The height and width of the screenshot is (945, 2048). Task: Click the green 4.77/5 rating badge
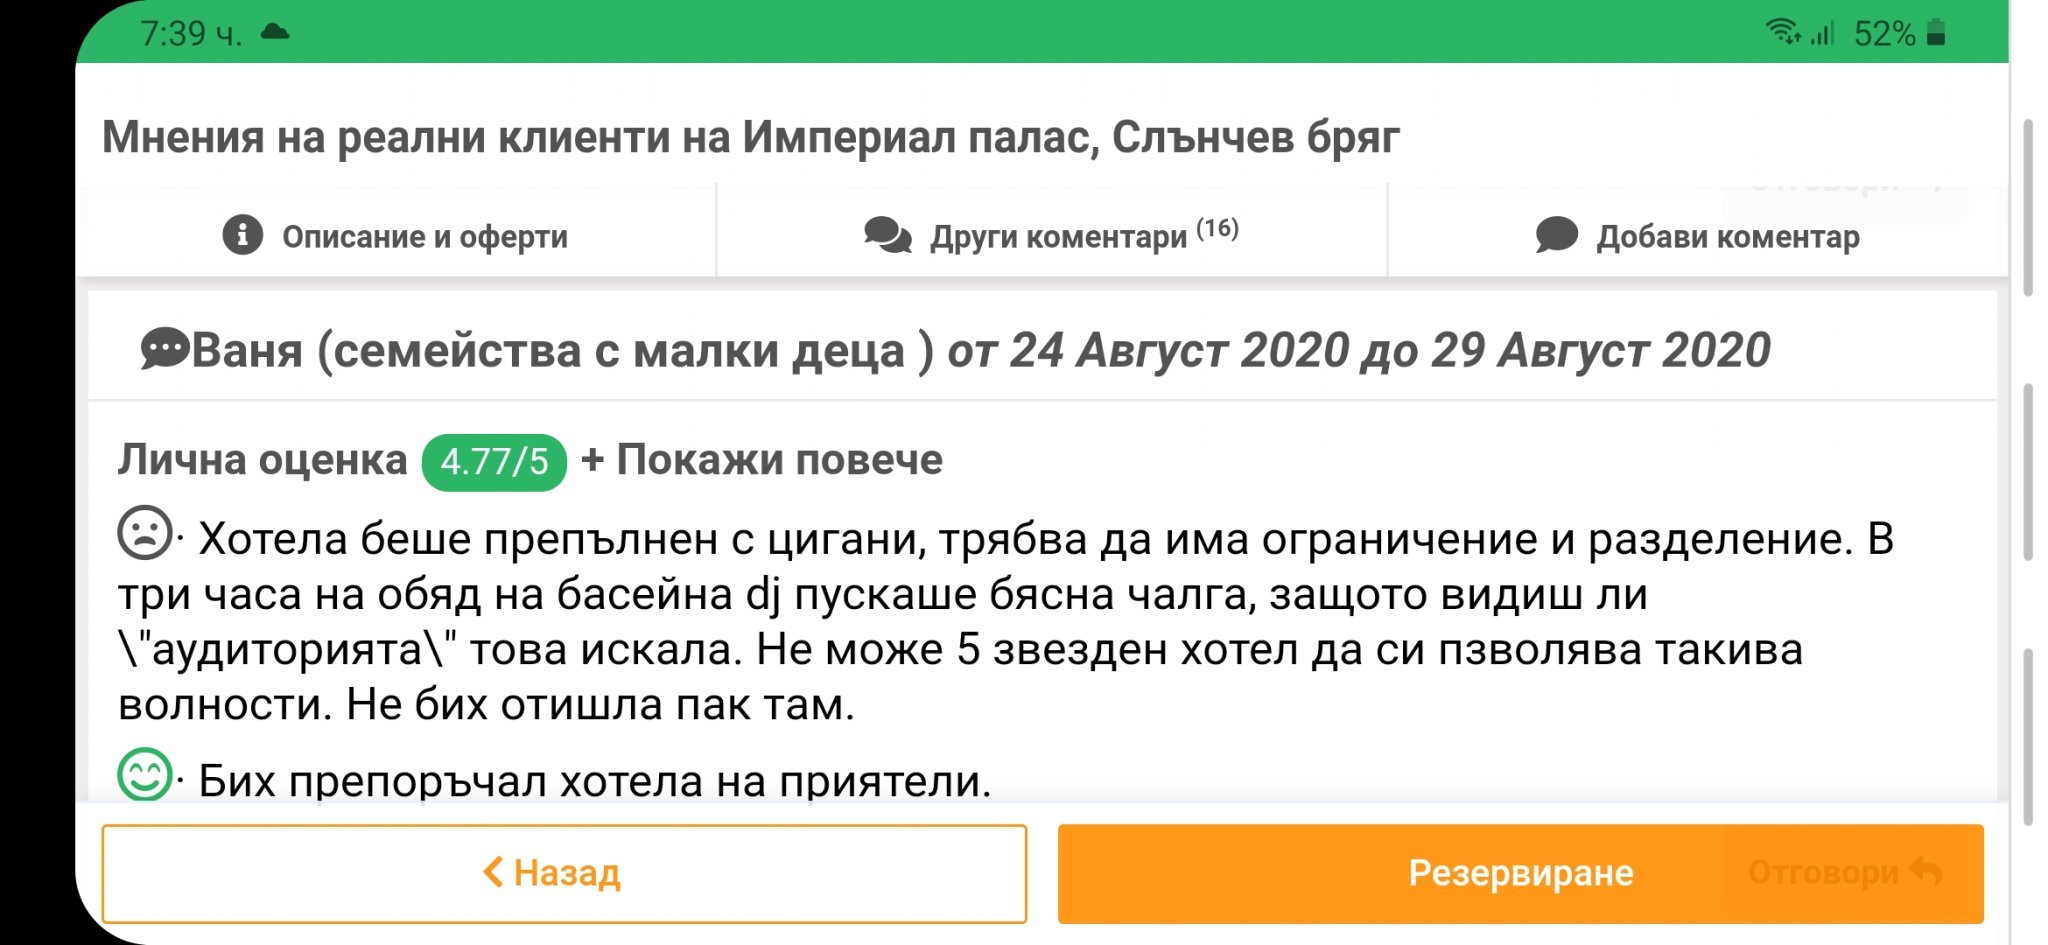[494, 462]
